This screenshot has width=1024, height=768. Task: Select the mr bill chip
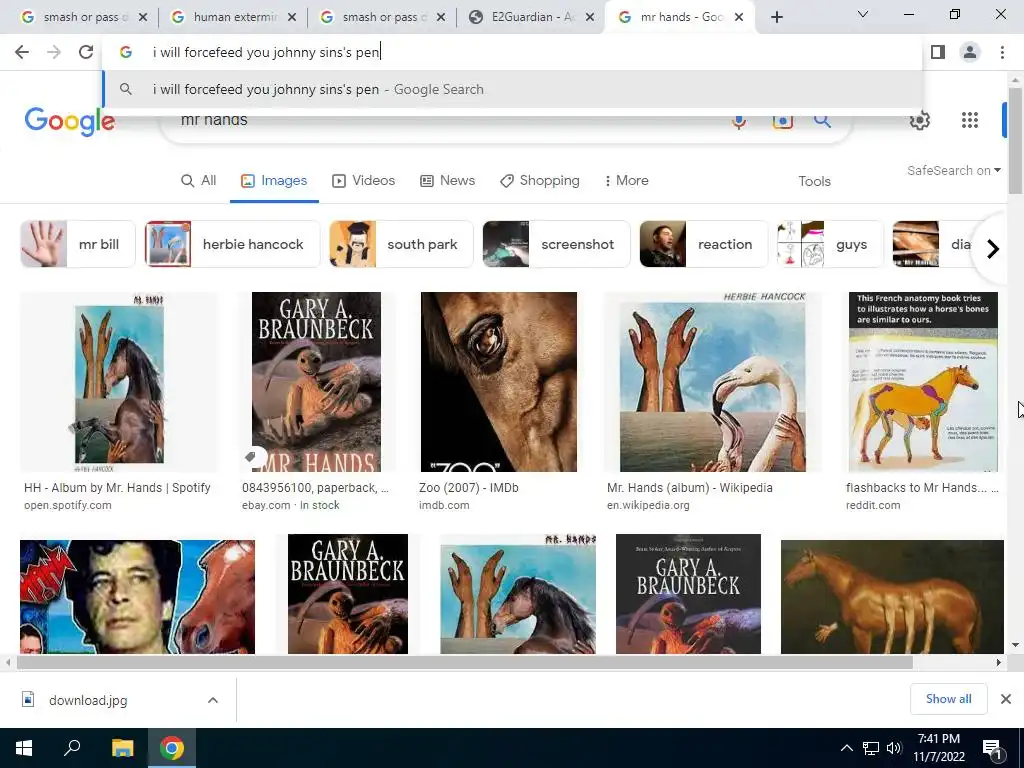tap(78, 244)
